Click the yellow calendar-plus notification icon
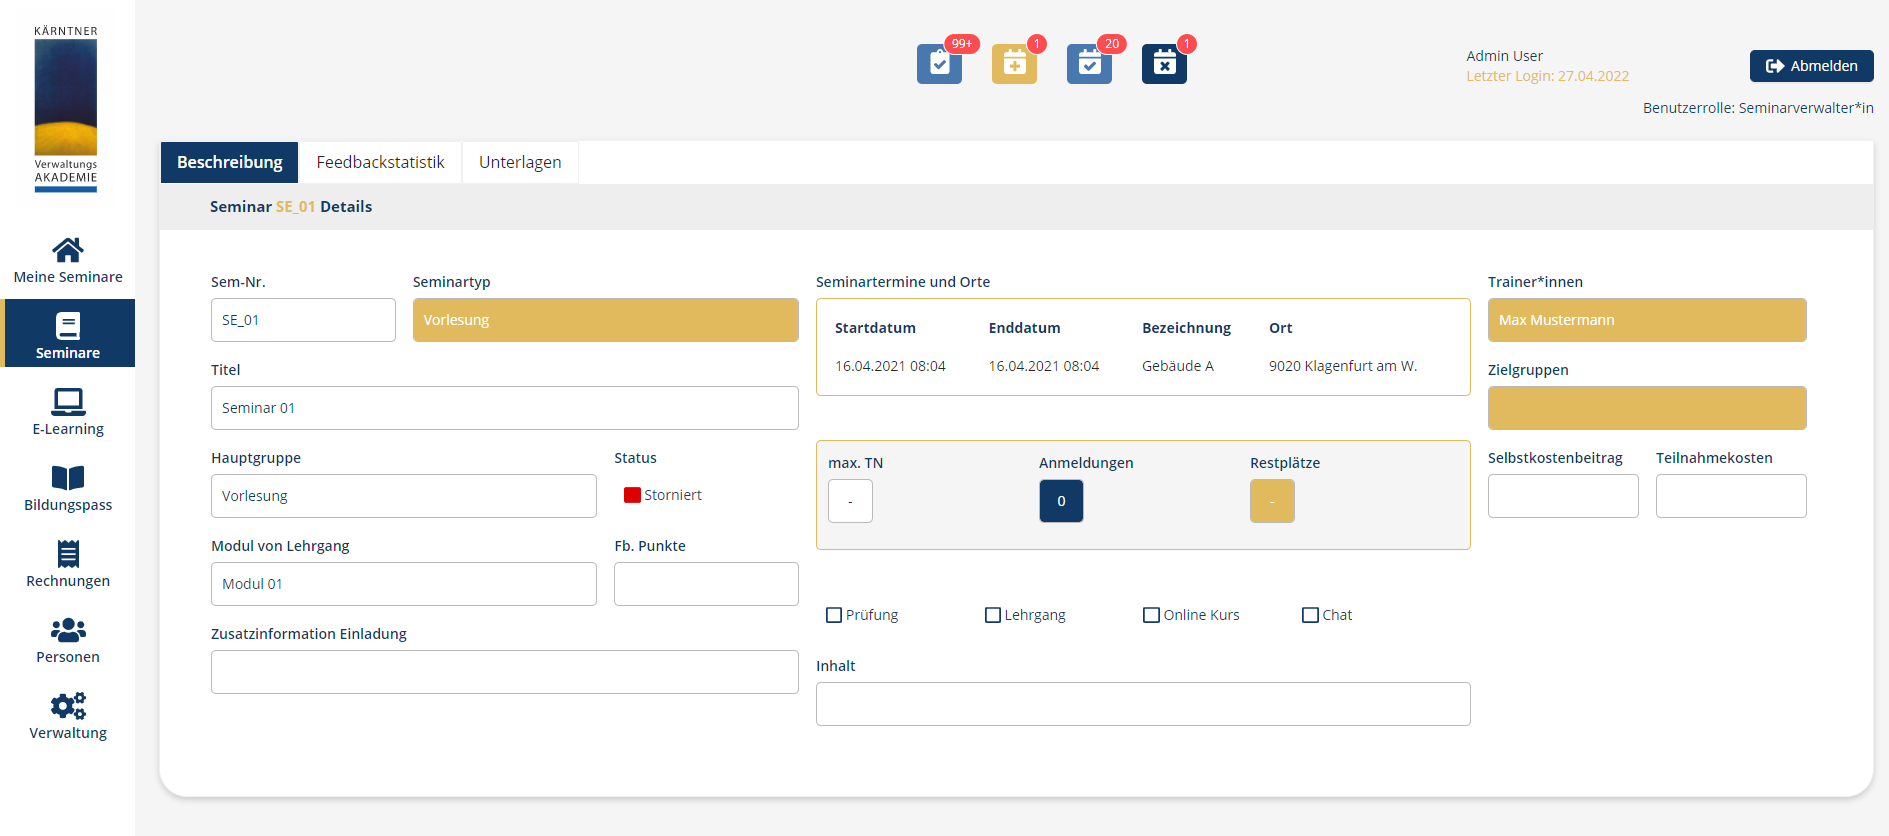1889x836 pixels. coord(1014,64)
